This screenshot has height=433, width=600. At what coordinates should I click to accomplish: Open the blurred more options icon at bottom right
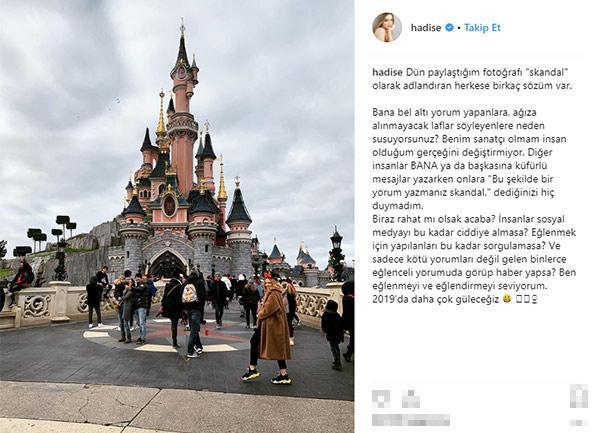579,423
